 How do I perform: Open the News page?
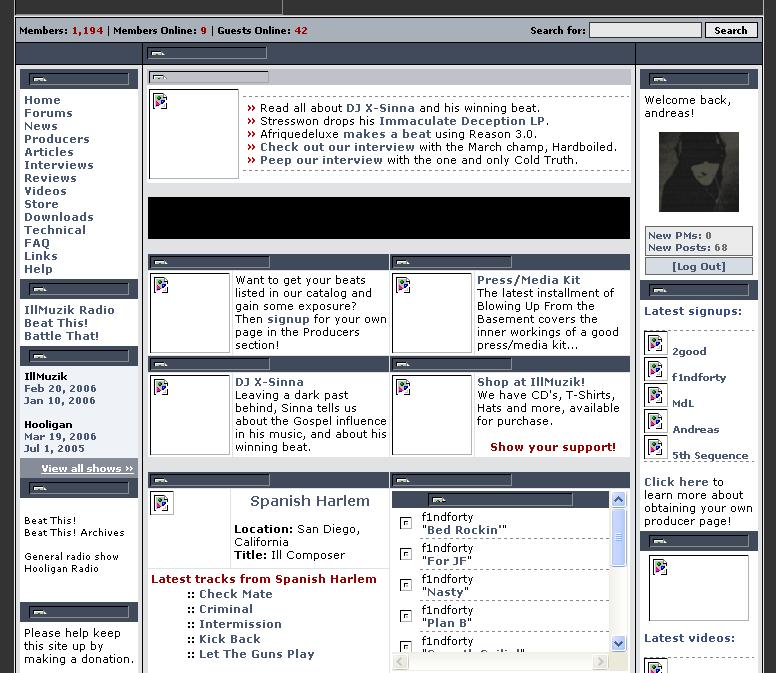click(41, 126)
